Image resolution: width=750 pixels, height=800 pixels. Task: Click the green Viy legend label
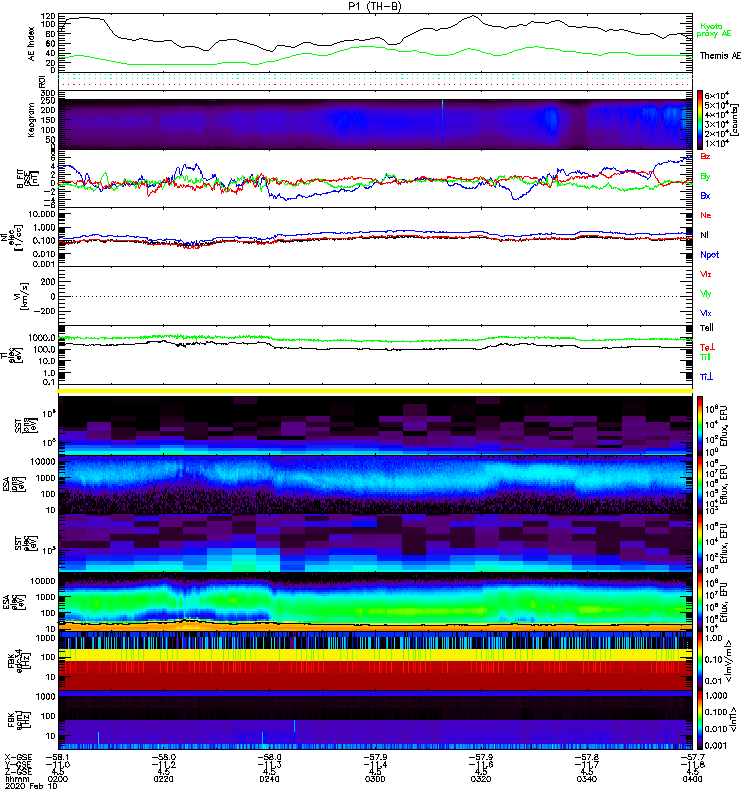(x=705, y=294)
